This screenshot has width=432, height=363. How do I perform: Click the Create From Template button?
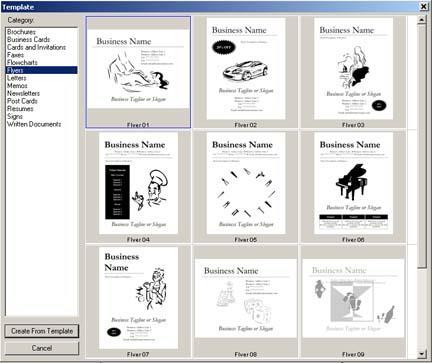[42, 331]
